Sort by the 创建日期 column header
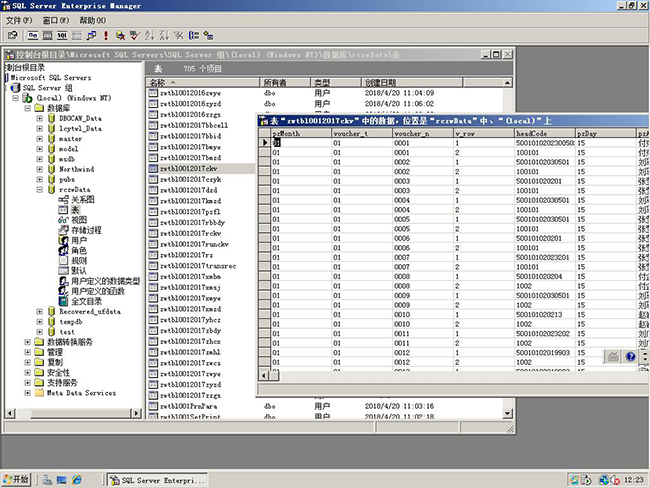Viewport: 650px width, 488px height. [412, 83]
